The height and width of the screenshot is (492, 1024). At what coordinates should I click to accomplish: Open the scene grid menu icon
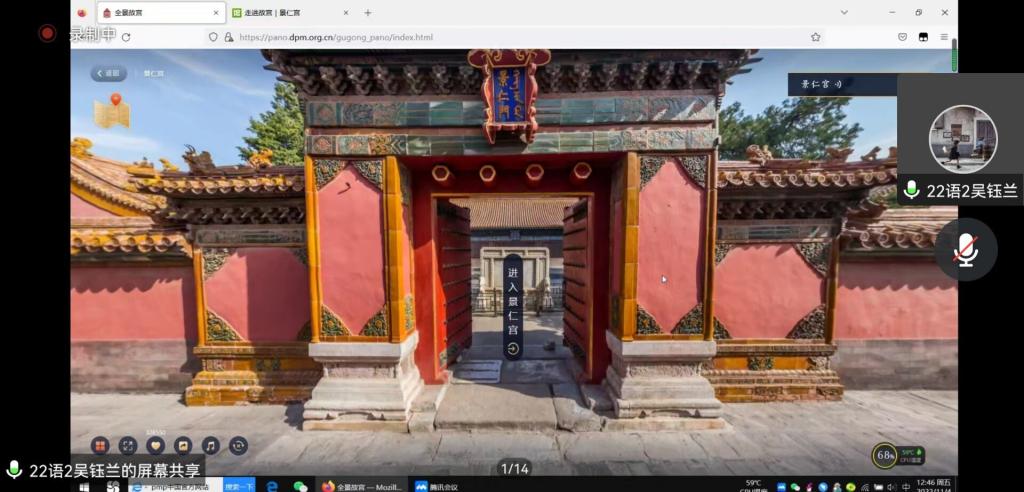100,446
